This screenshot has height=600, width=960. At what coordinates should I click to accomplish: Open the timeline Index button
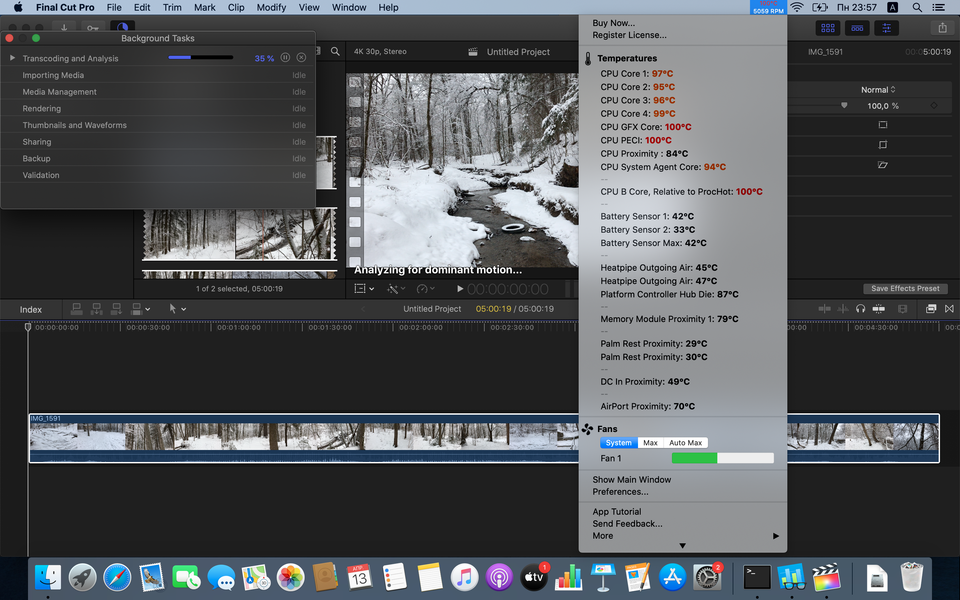[31, 309]
